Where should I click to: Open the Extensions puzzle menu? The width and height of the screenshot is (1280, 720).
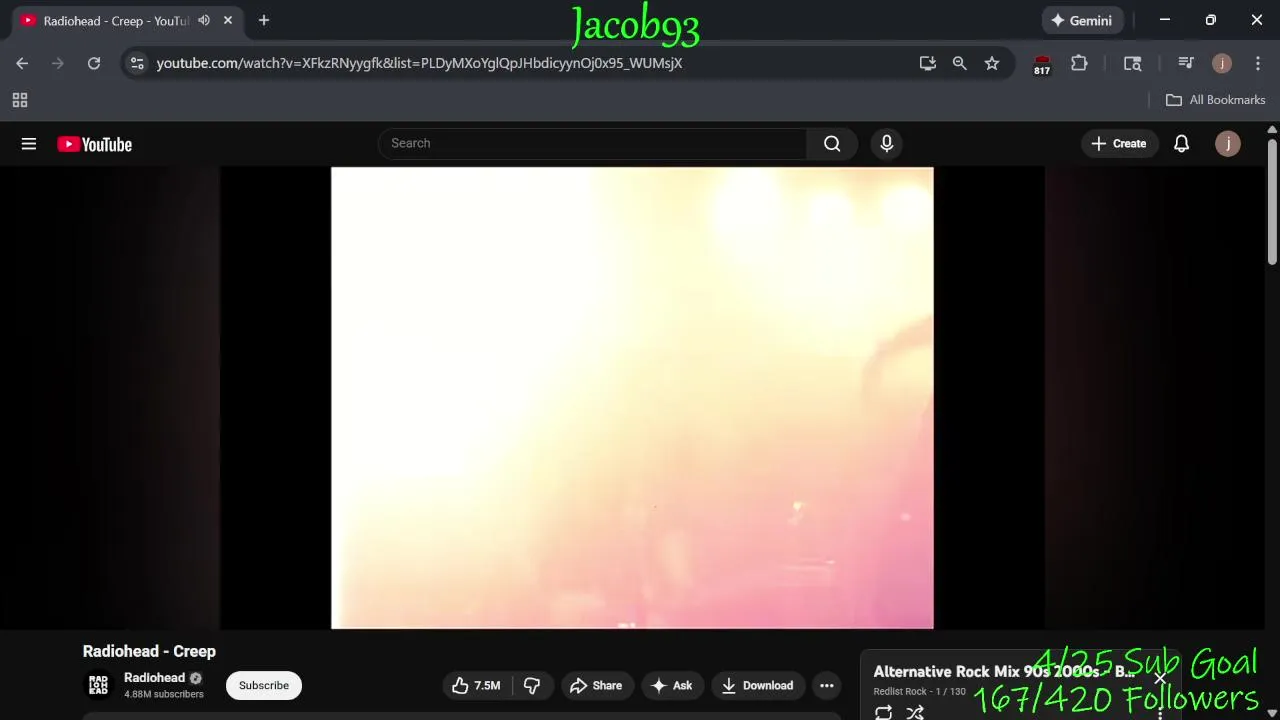coord(1079,63)
